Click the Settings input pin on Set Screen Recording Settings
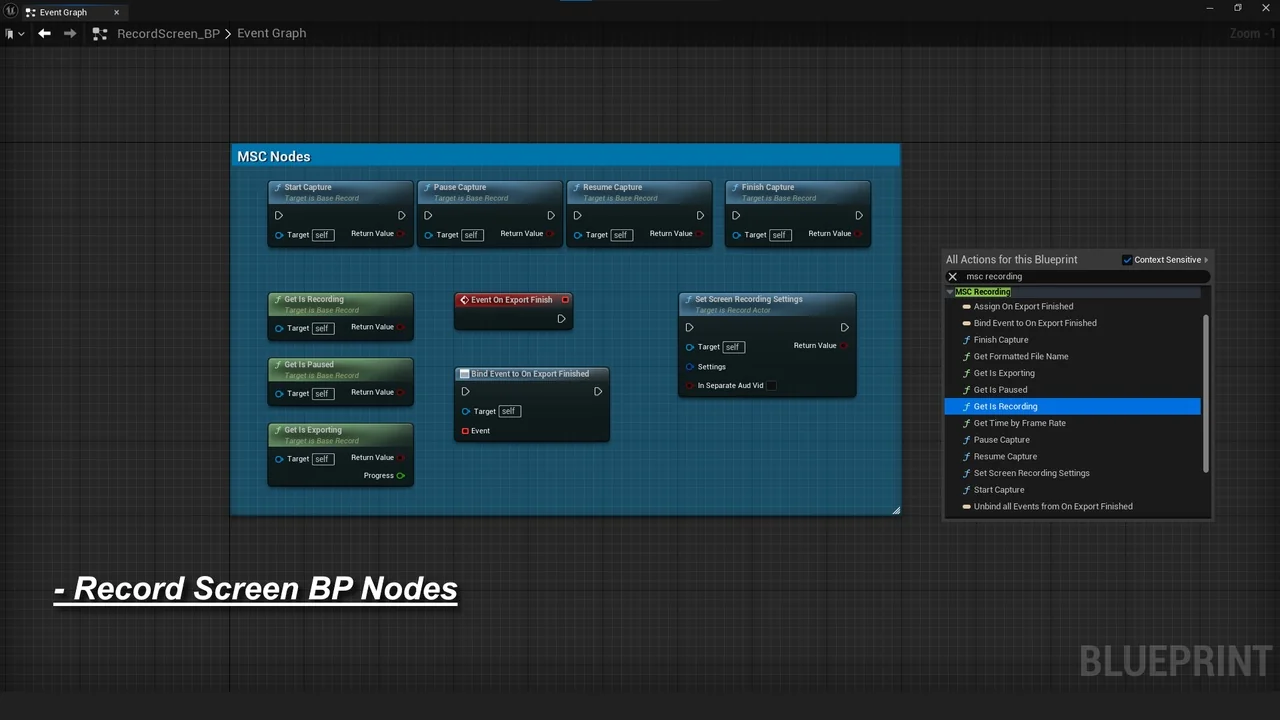The height and width of the screenshot is (720, 1280). pyautogui.click(x=689, y=367)
